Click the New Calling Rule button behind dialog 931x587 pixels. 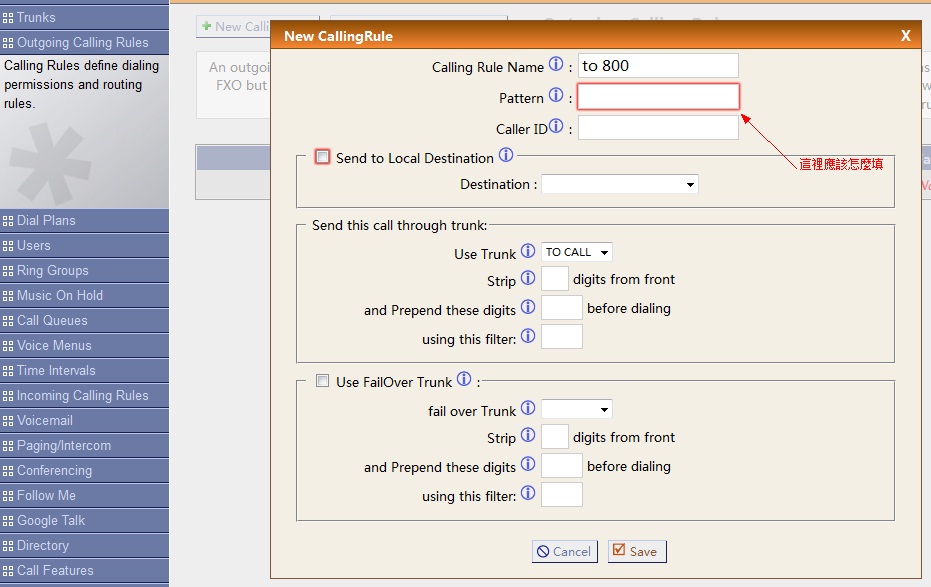[233, 27]
